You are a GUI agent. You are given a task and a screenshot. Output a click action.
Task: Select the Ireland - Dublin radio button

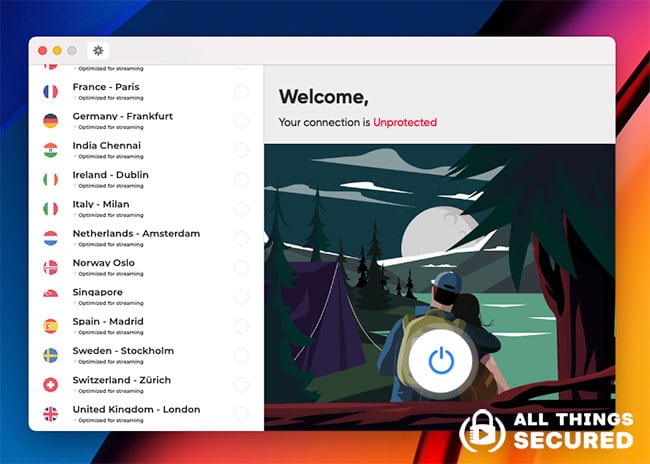pos(241,180)
